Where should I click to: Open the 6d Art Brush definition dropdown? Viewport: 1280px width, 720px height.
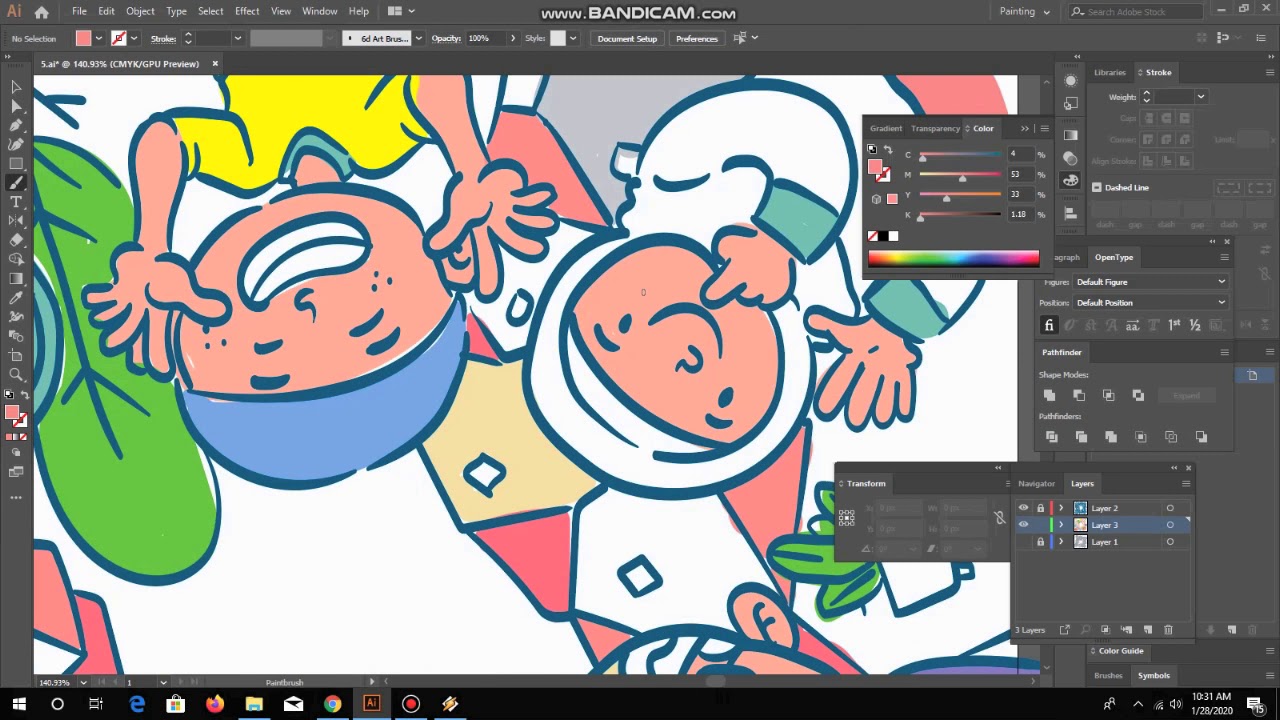point(418,38)
